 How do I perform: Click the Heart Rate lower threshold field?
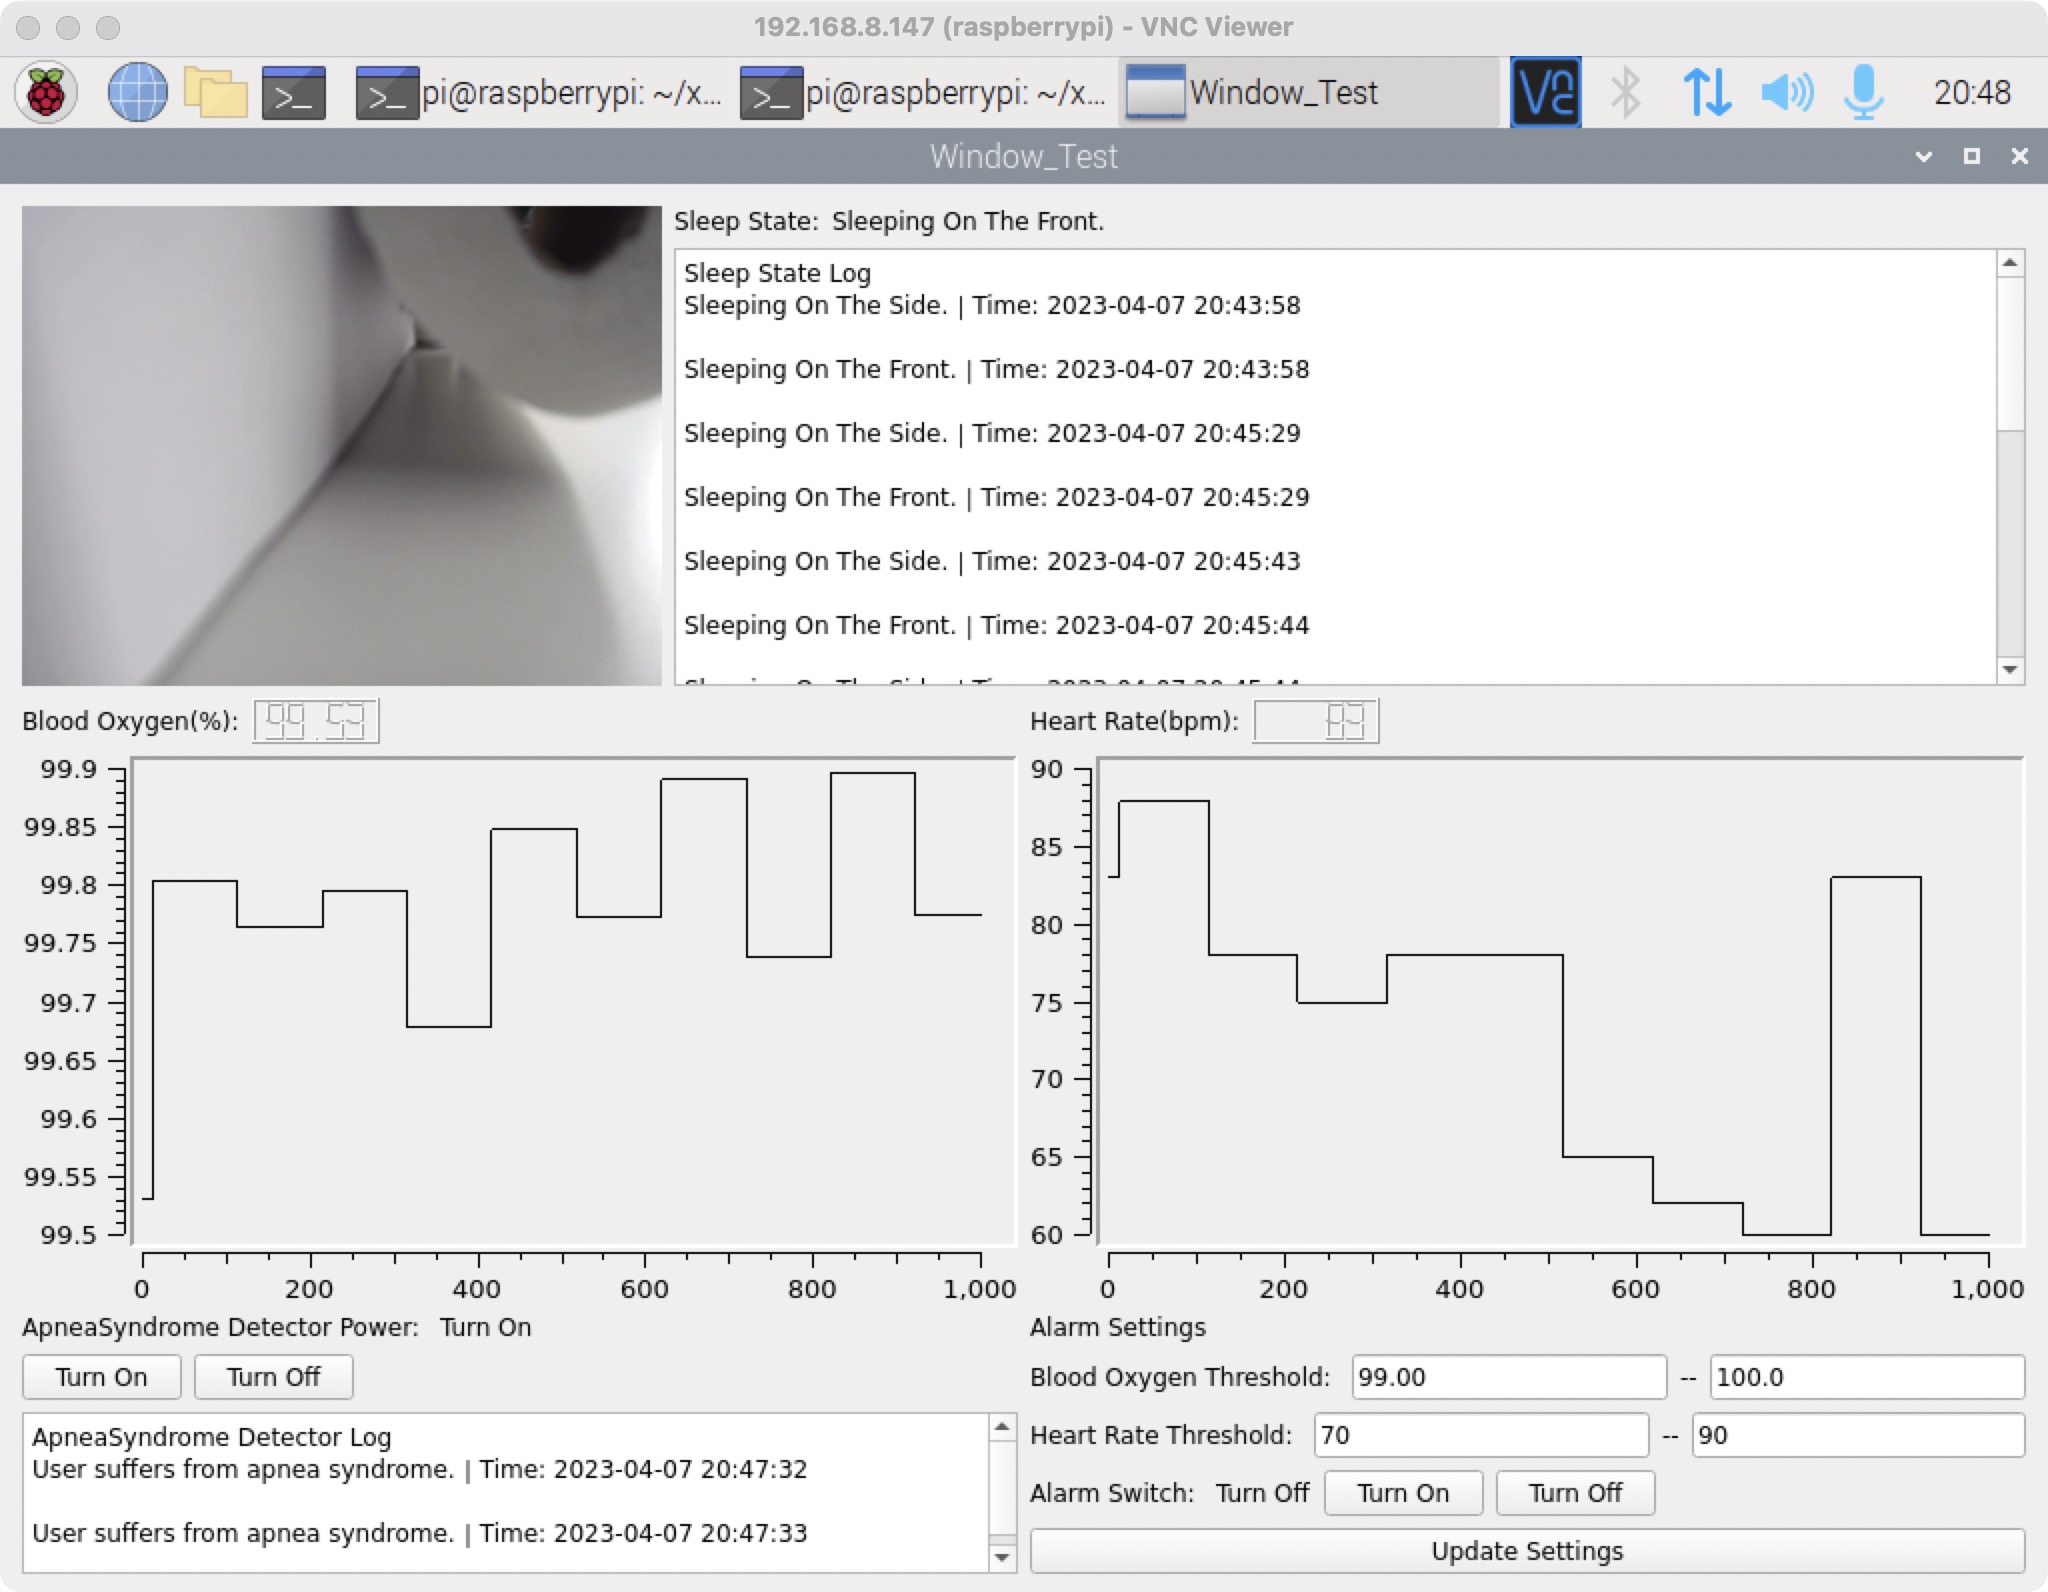click(x=1480, y=1435)
